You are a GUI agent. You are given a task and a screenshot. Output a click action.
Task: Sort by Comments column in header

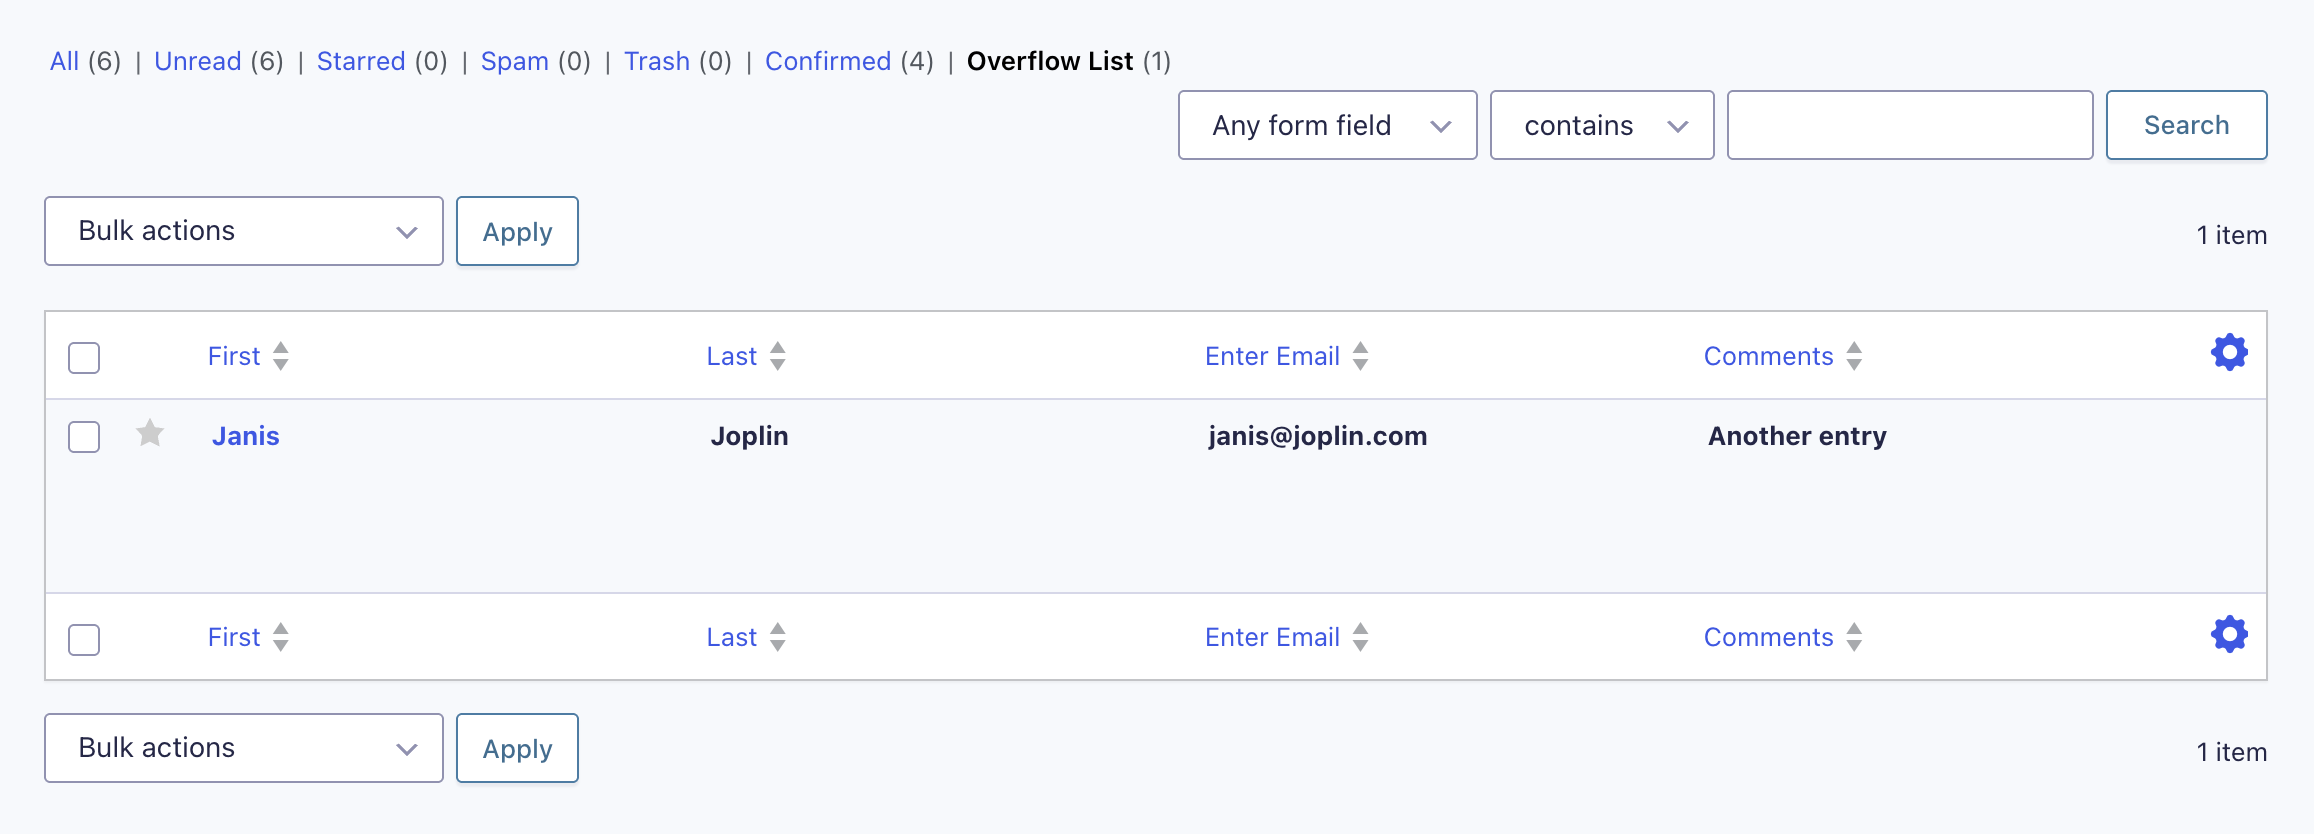(1783, 356)
